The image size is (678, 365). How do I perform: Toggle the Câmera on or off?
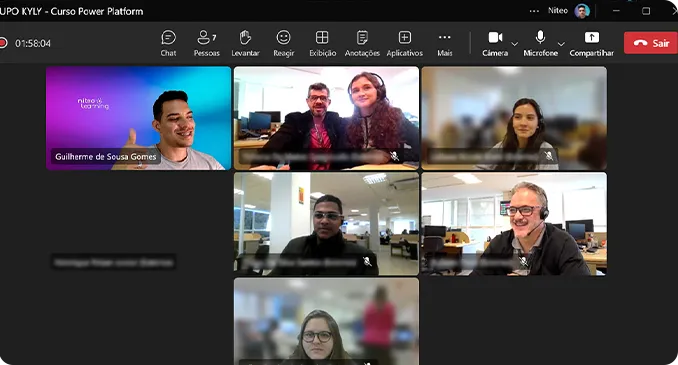point(496,43)
